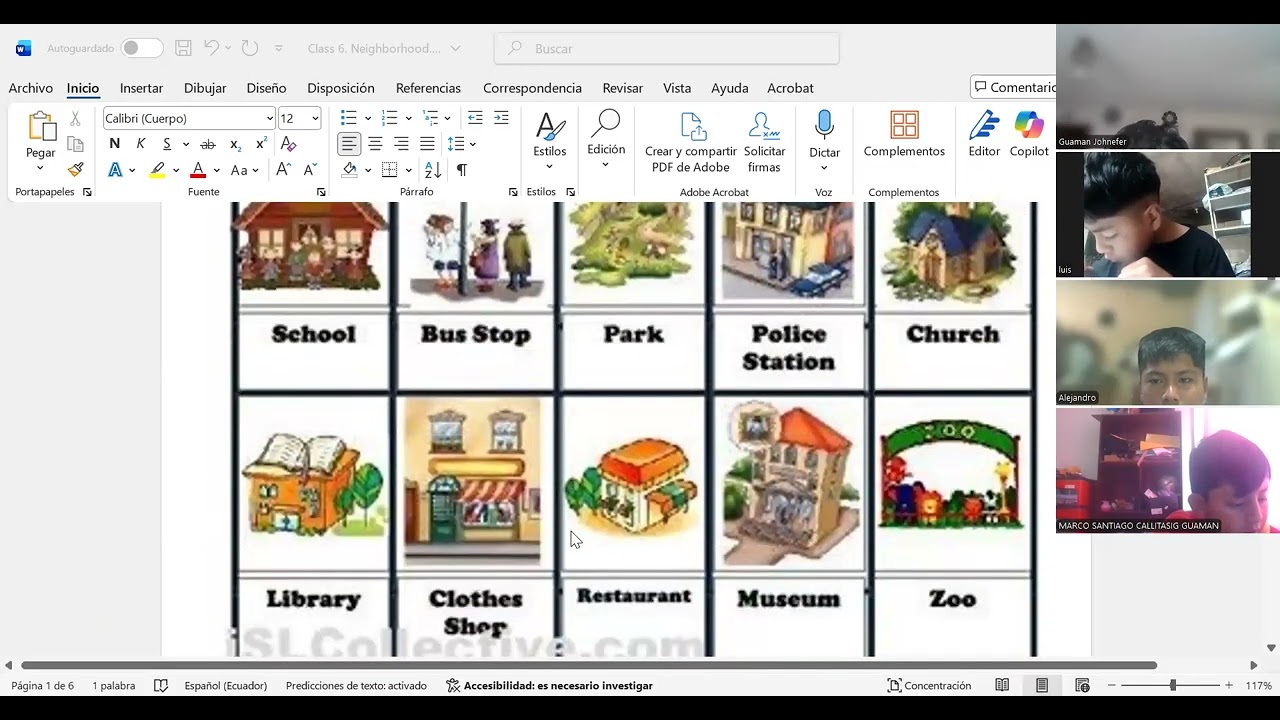
Task: Click the Paste (Pegar) clipboard icon
Action: [x=41, y=125]
